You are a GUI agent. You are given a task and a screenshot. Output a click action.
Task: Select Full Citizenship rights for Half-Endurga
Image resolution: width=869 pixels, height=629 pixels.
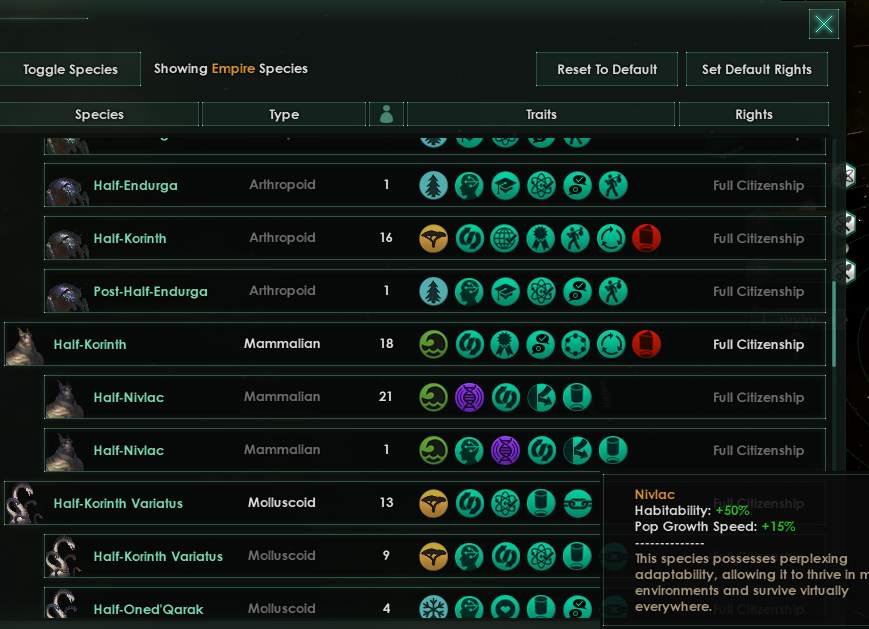[758, 185]
